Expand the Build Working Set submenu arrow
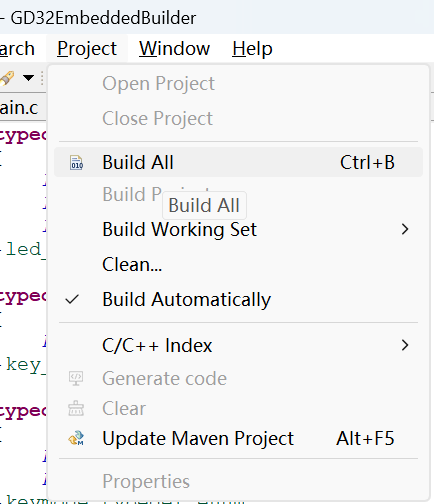 point(405,229)
